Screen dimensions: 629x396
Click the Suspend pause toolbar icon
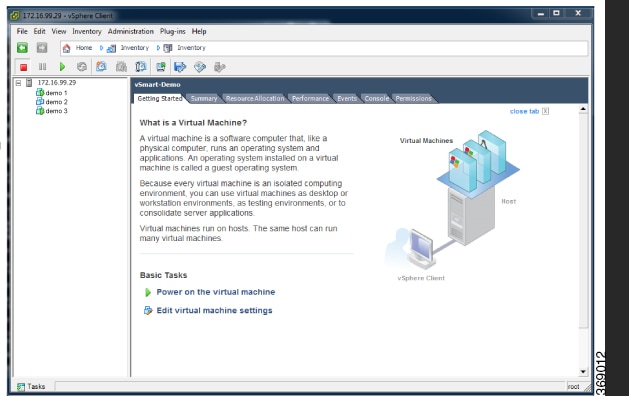pos(42,67)
